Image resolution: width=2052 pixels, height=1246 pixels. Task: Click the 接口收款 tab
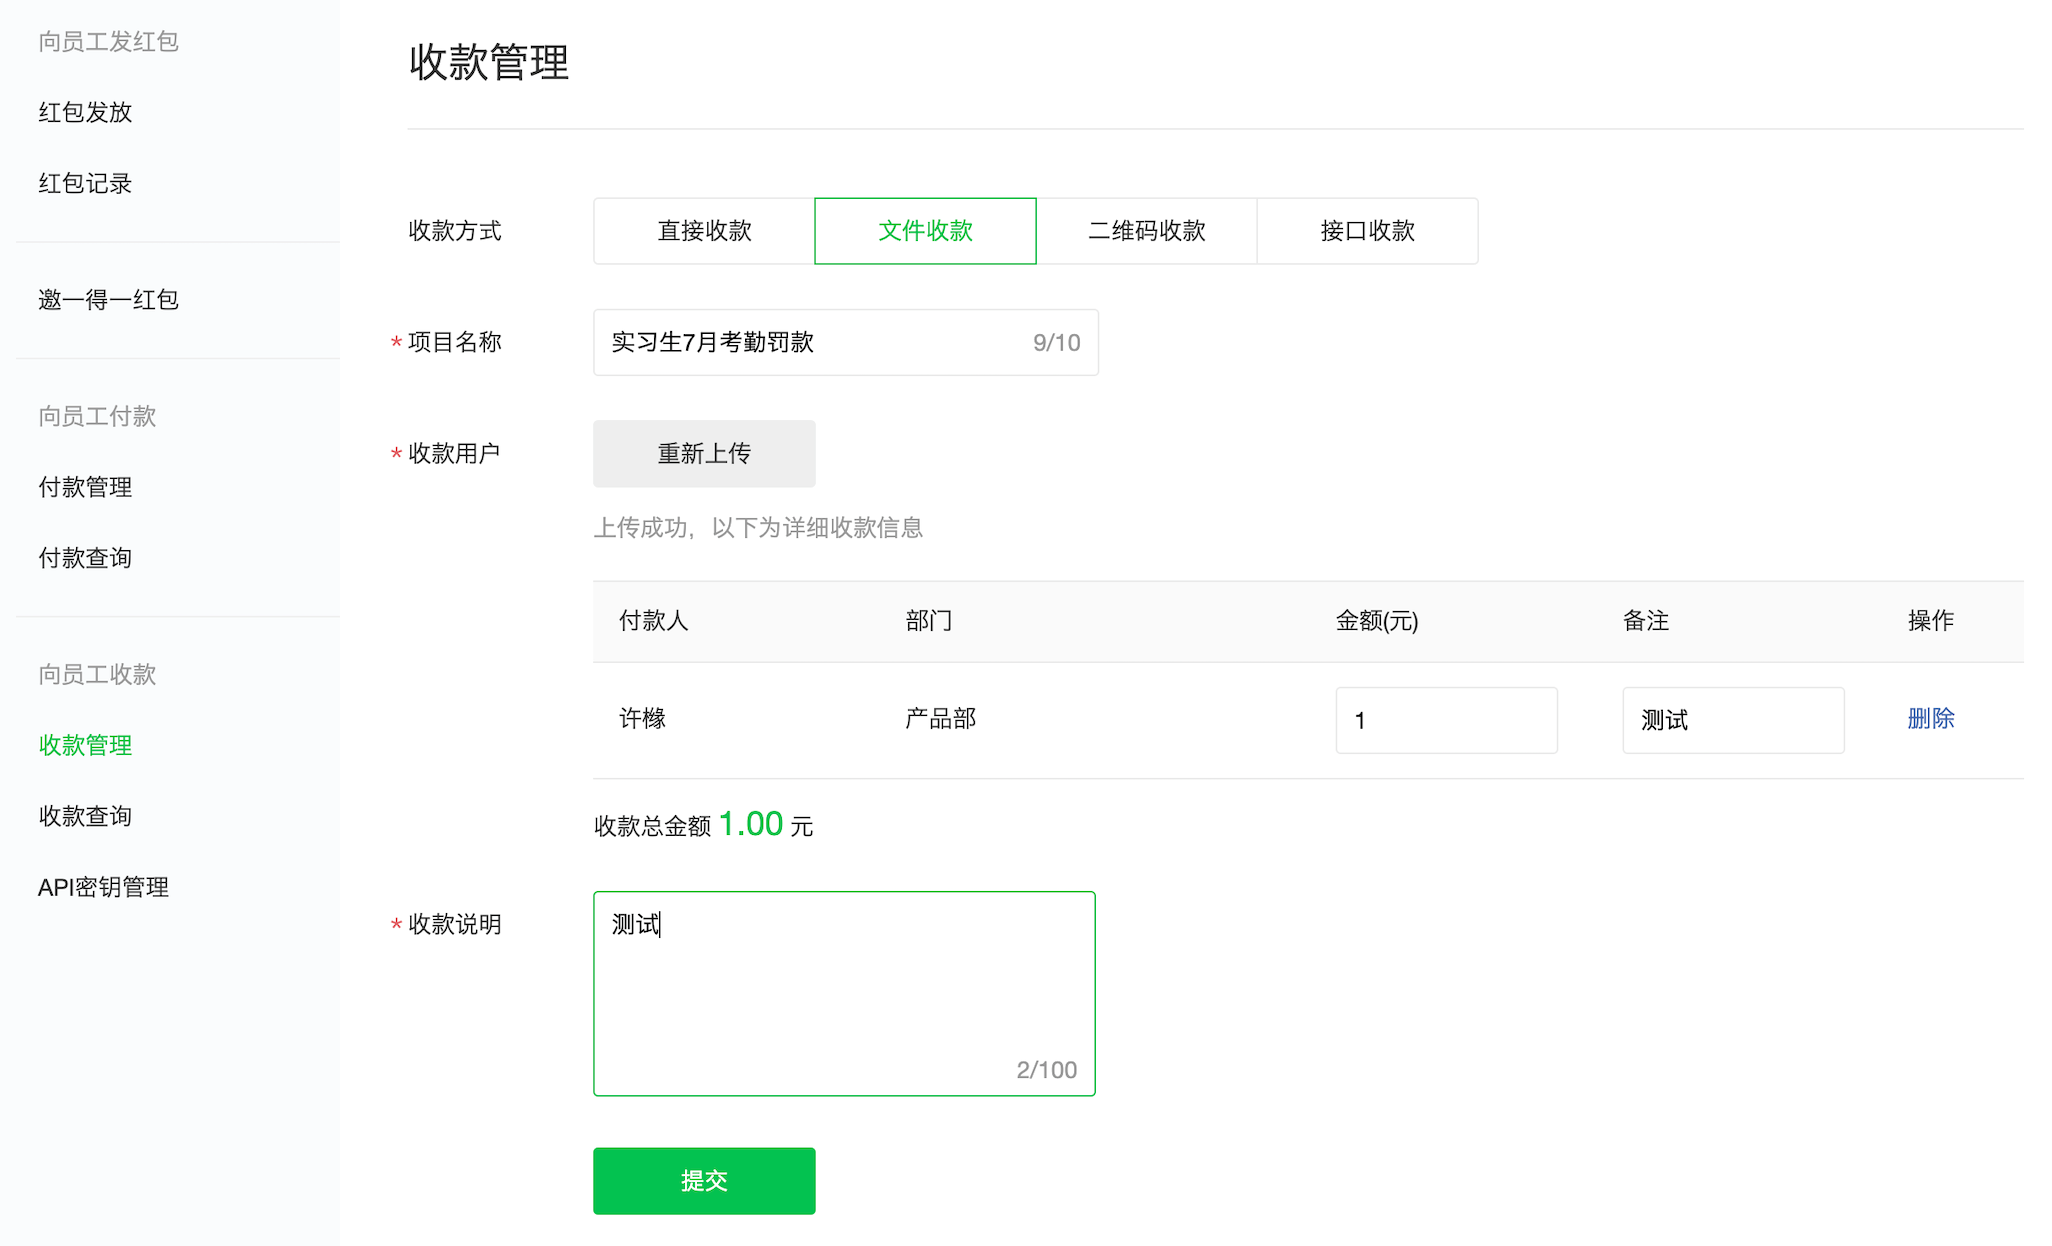point(1366,229)
